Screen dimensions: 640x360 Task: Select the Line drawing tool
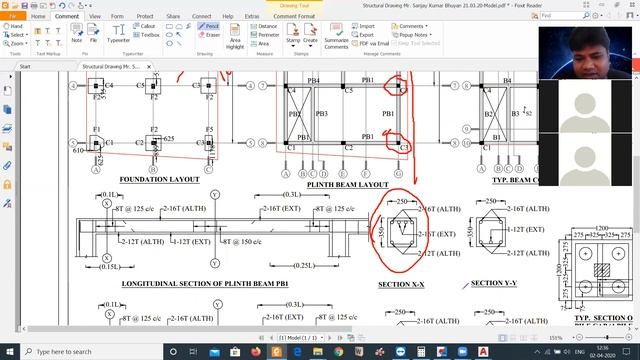point(179,43)
